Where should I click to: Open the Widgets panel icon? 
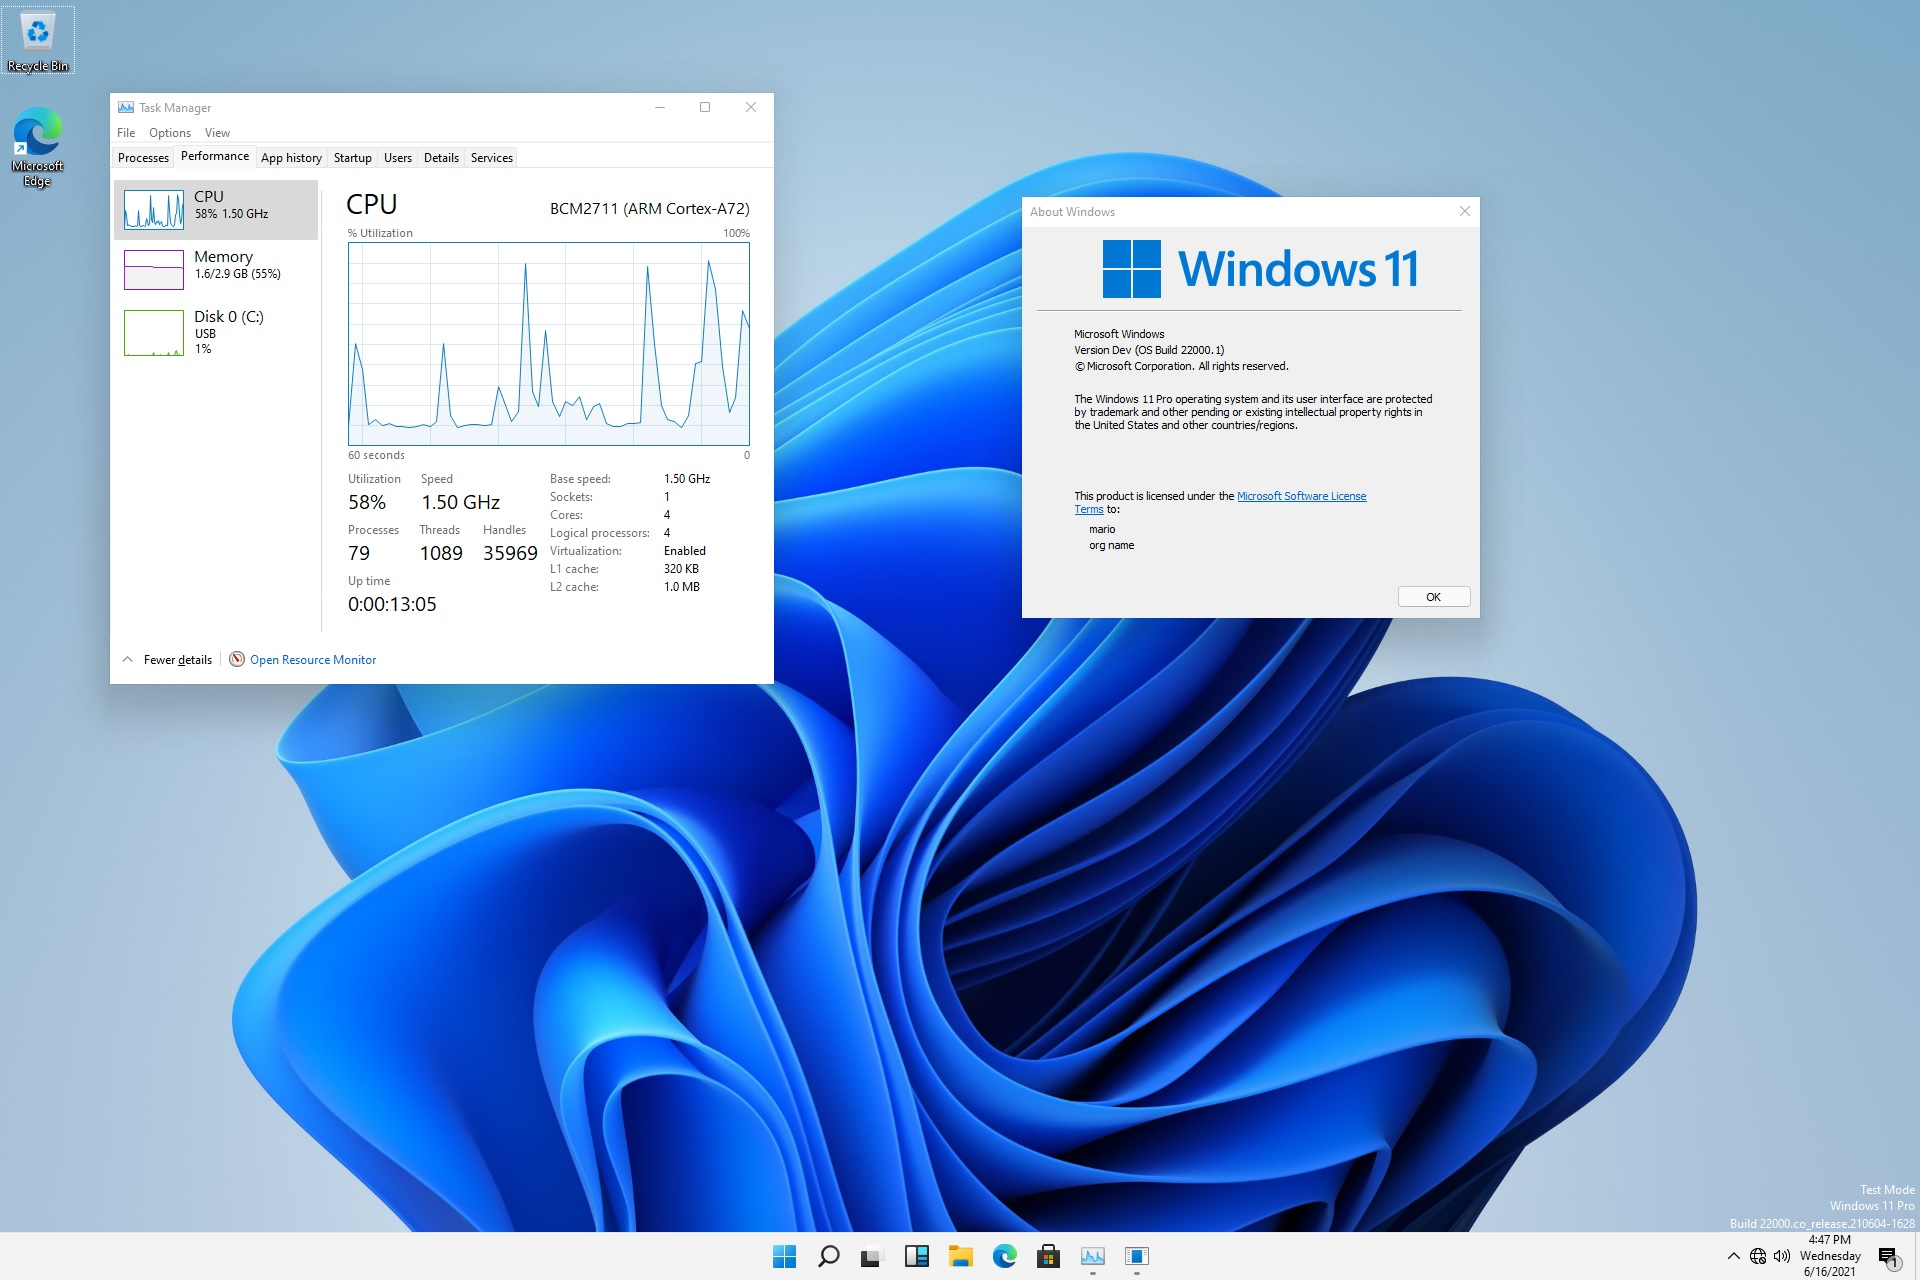coord(916,1256)
